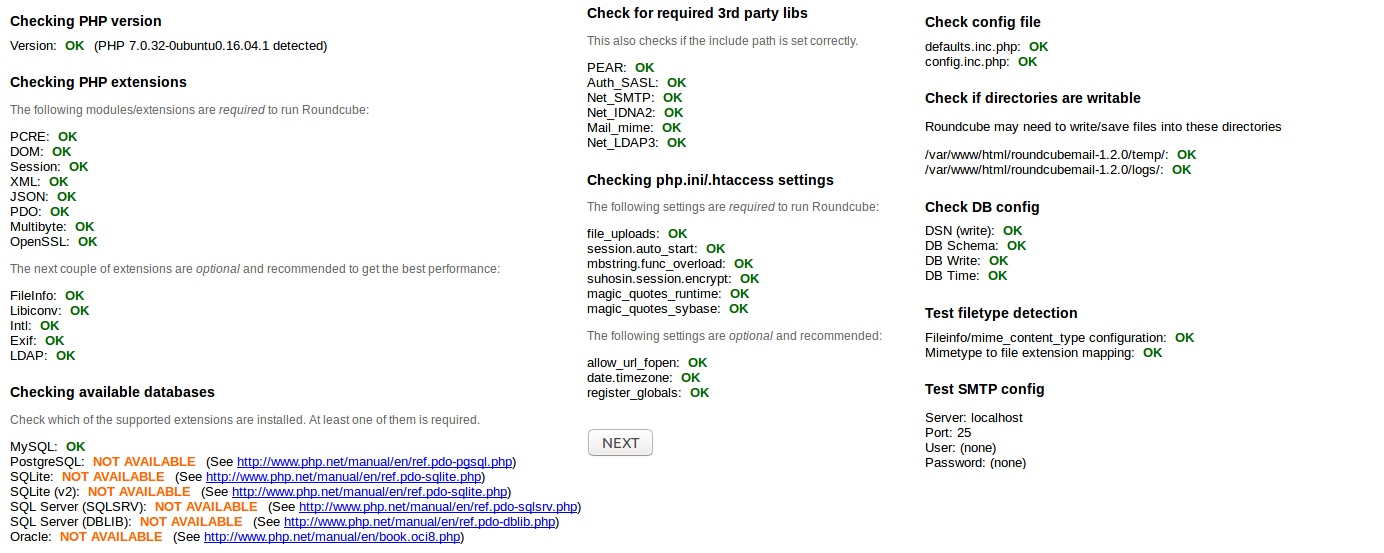Viewport: 1384px width, 553px height.
Task: Select the Session extension row
Action: (x=49, y=166)
